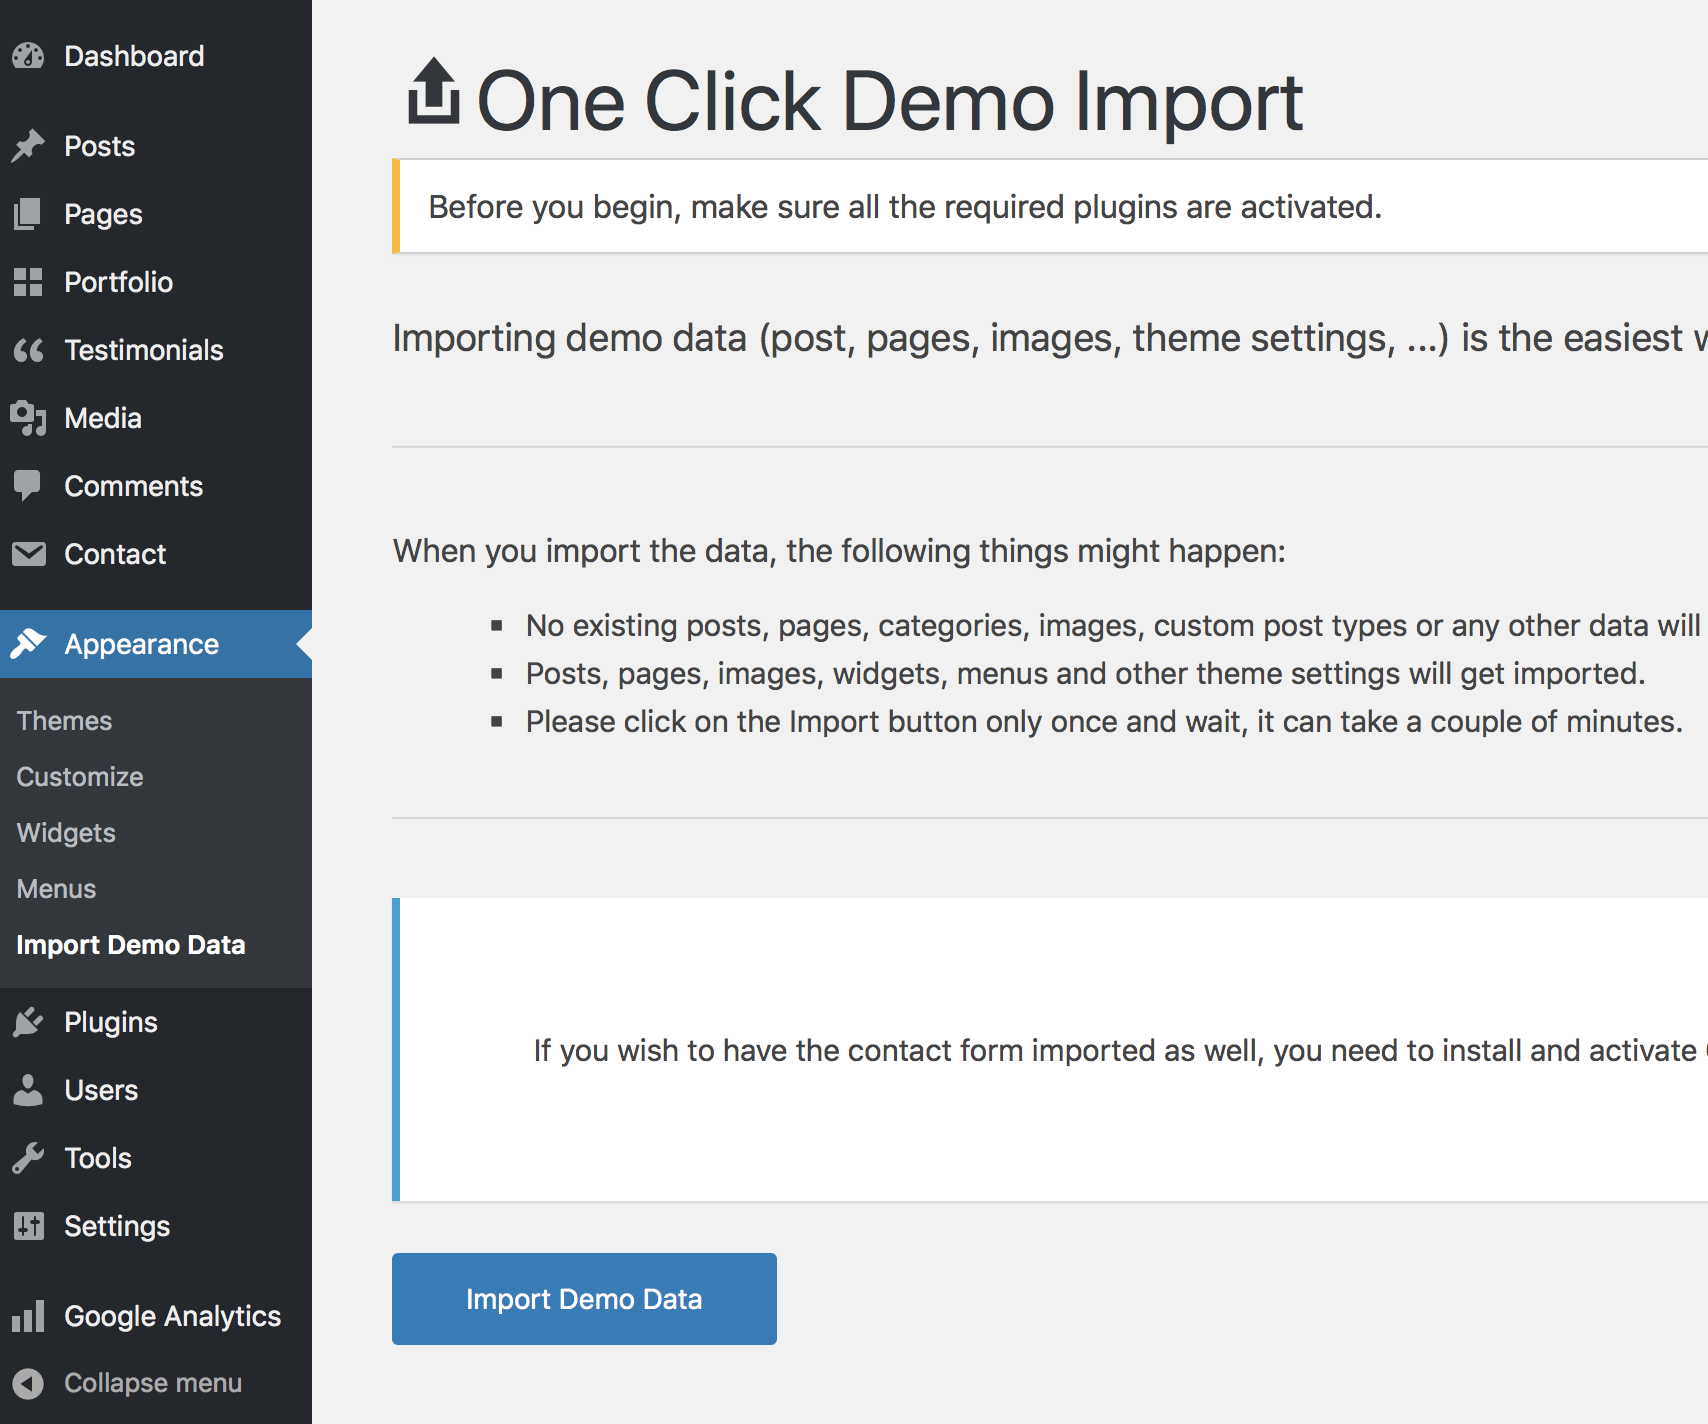Click the Comments speech bubble icon
The height and width of the screenshot is (1424, 1708).
tap(28, 486)
